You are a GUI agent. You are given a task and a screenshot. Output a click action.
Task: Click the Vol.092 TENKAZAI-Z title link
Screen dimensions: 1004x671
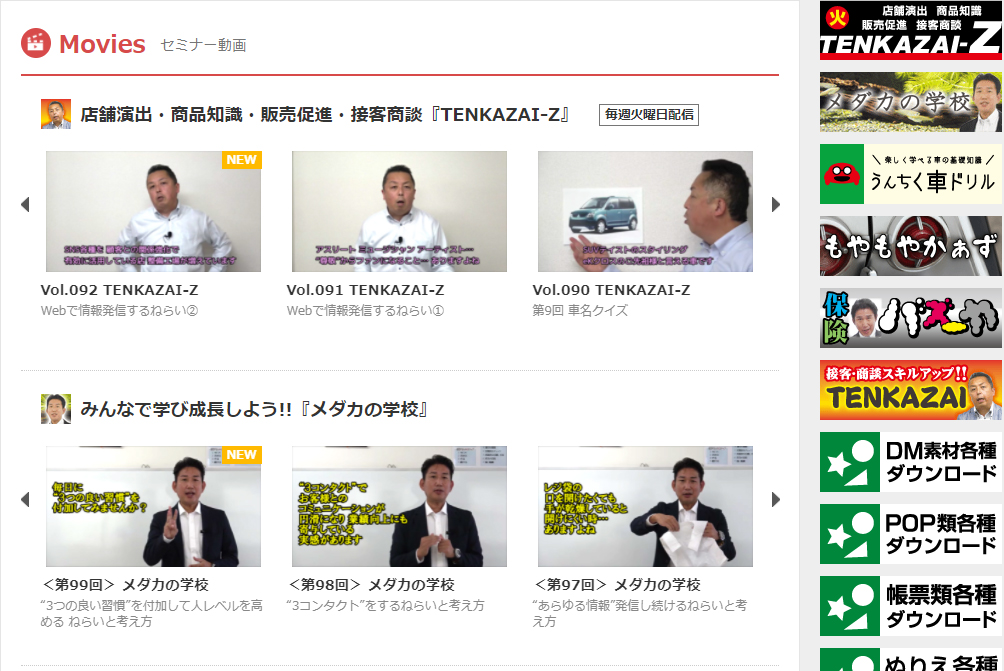(x=120, y=290)
